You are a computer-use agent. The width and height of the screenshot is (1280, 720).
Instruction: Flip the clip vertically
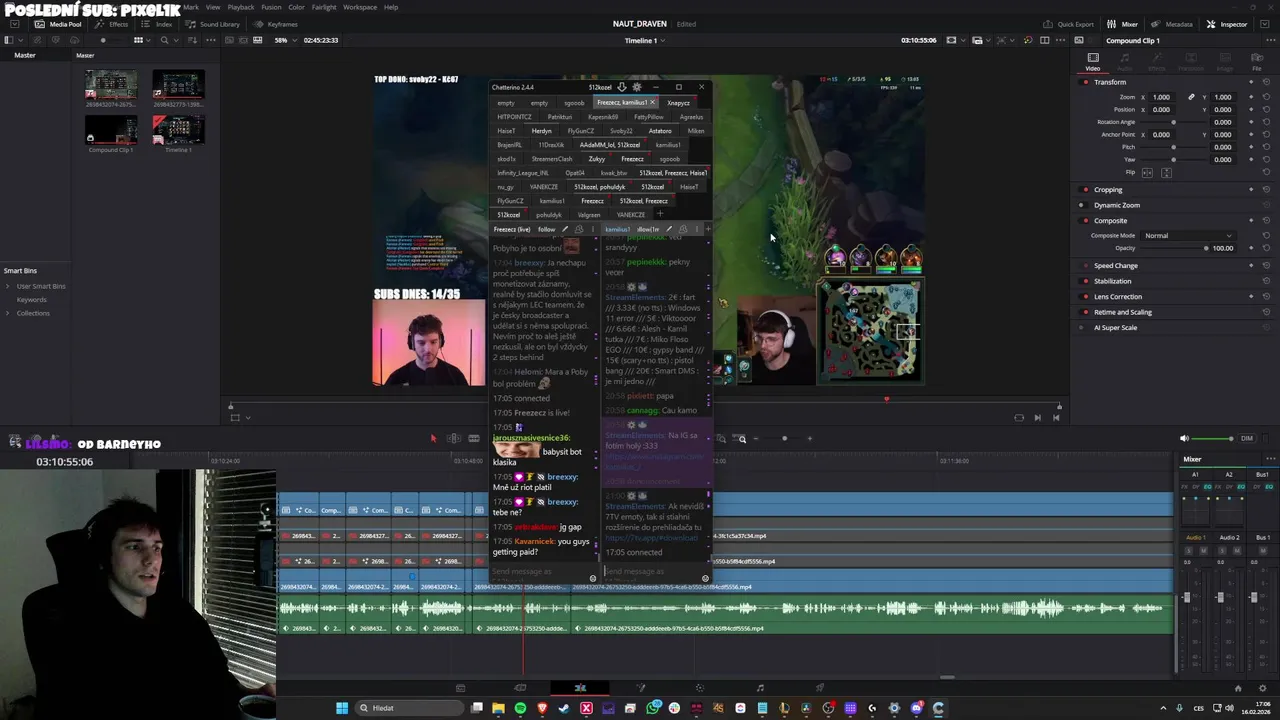pyautogui.click(x=1166, y=172)
